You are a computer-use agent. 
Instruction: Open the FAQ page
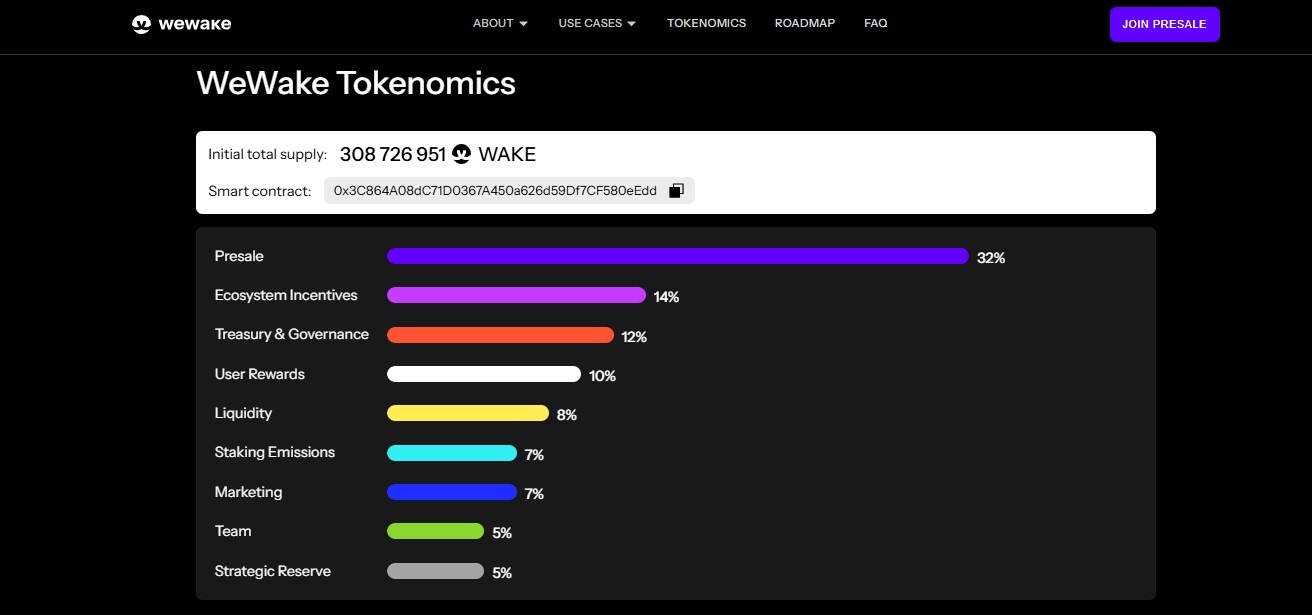[x=875, y=22]
